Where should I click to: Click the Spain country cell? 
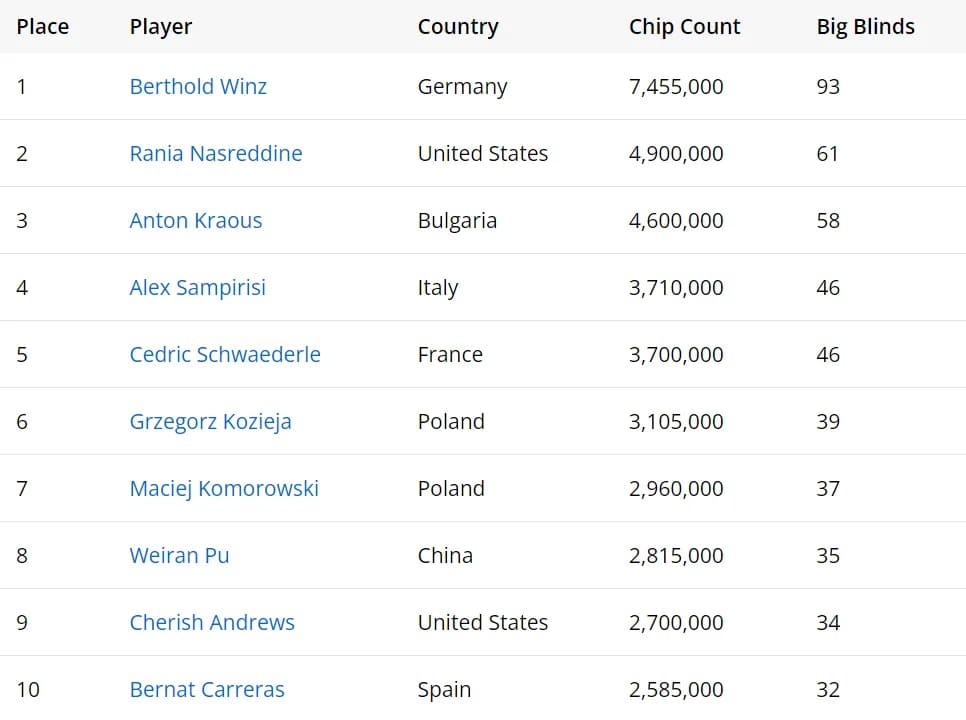pos(444,690)
